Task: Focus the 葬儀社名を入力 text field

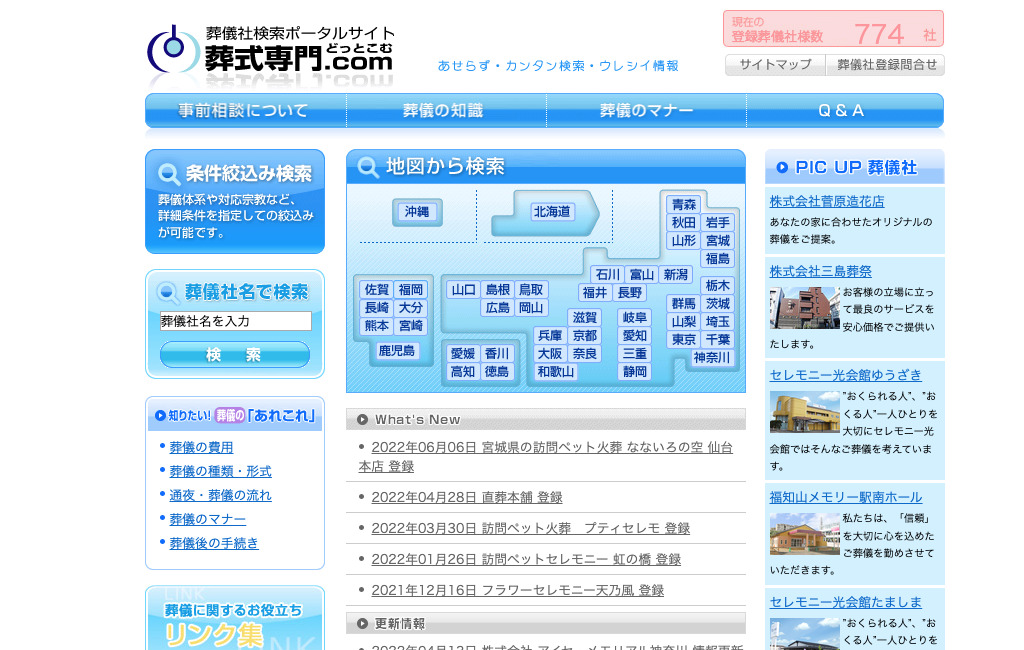Action: [x=235, y=321]
